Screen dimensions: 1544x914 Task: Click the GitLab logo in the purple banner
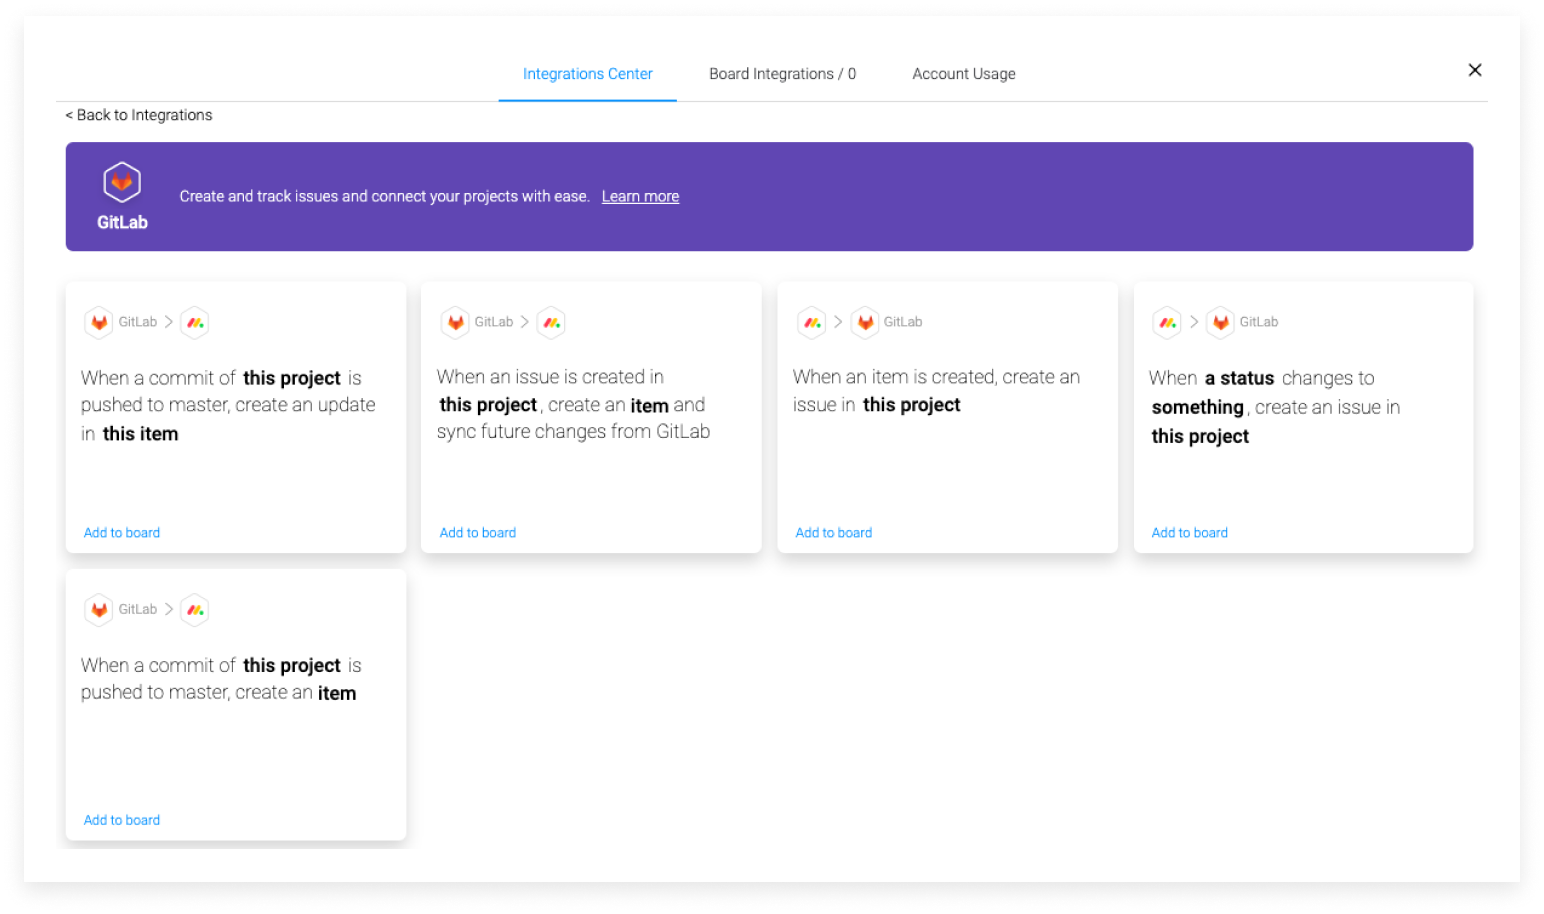tap(122, 183)
